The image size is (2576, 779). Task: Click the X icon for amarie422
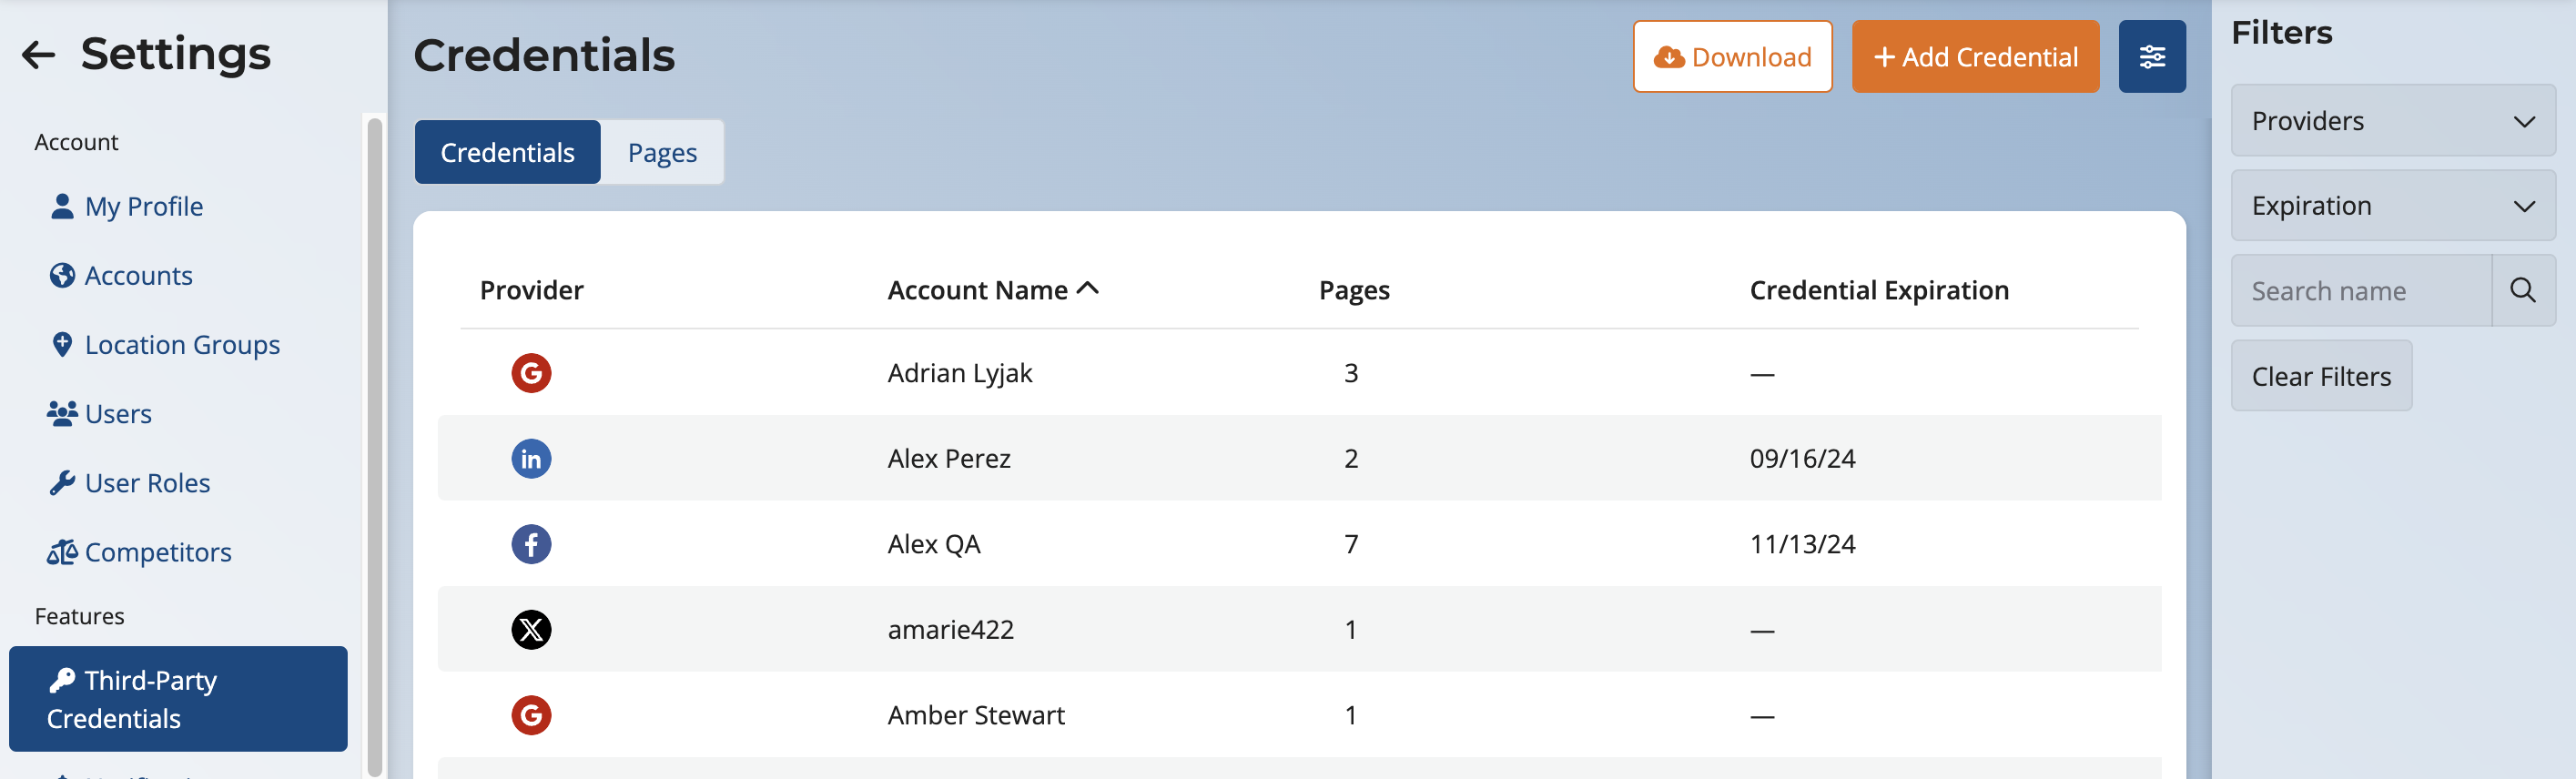click(x=531, y=630)
